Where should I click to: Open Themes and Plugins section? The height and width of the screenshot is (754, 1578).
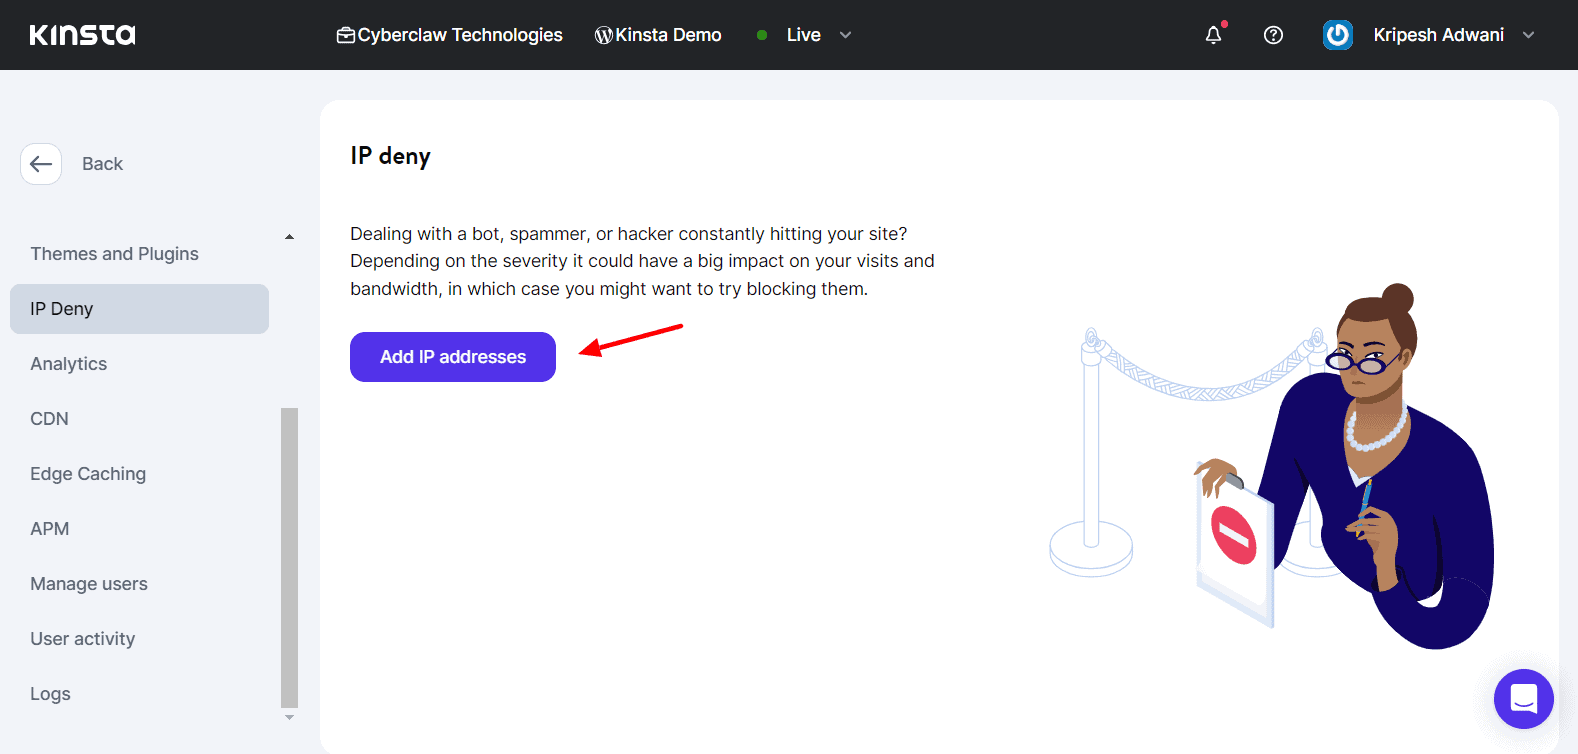pyautogui.click(x=114, y=254)
